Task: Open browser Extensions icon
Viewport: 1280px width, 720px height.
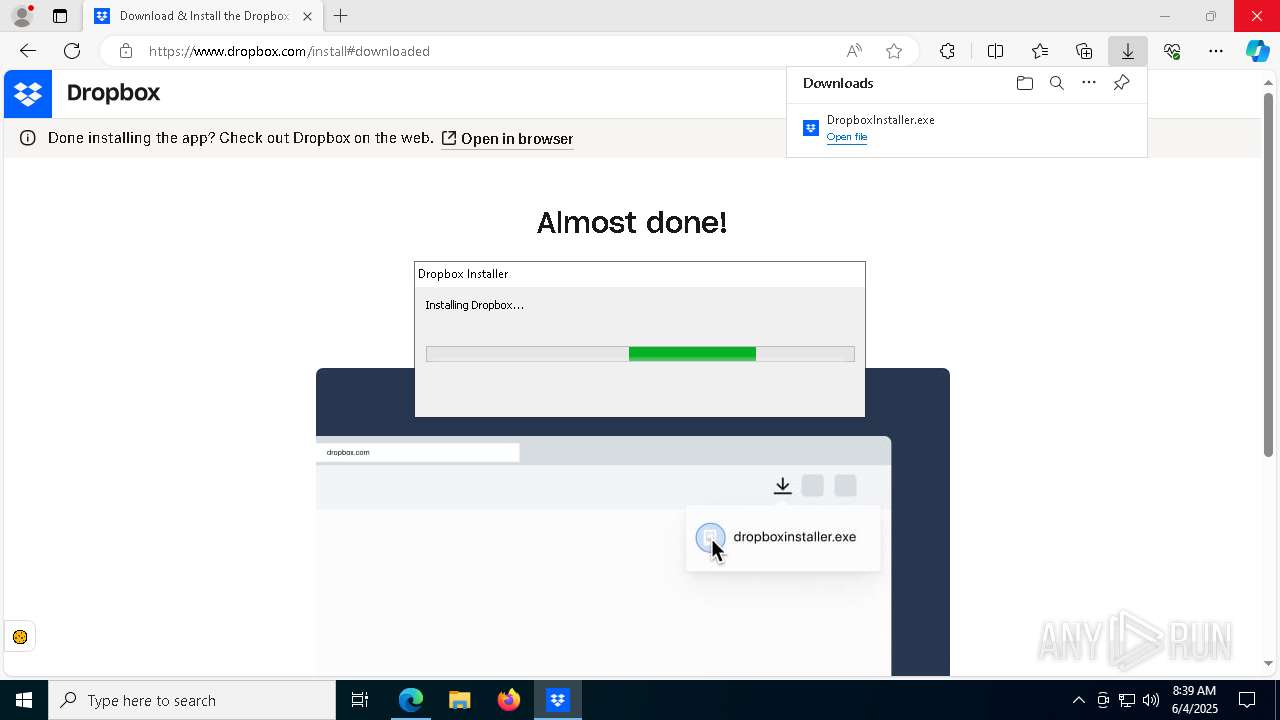Action: click(x=947, y=51)
